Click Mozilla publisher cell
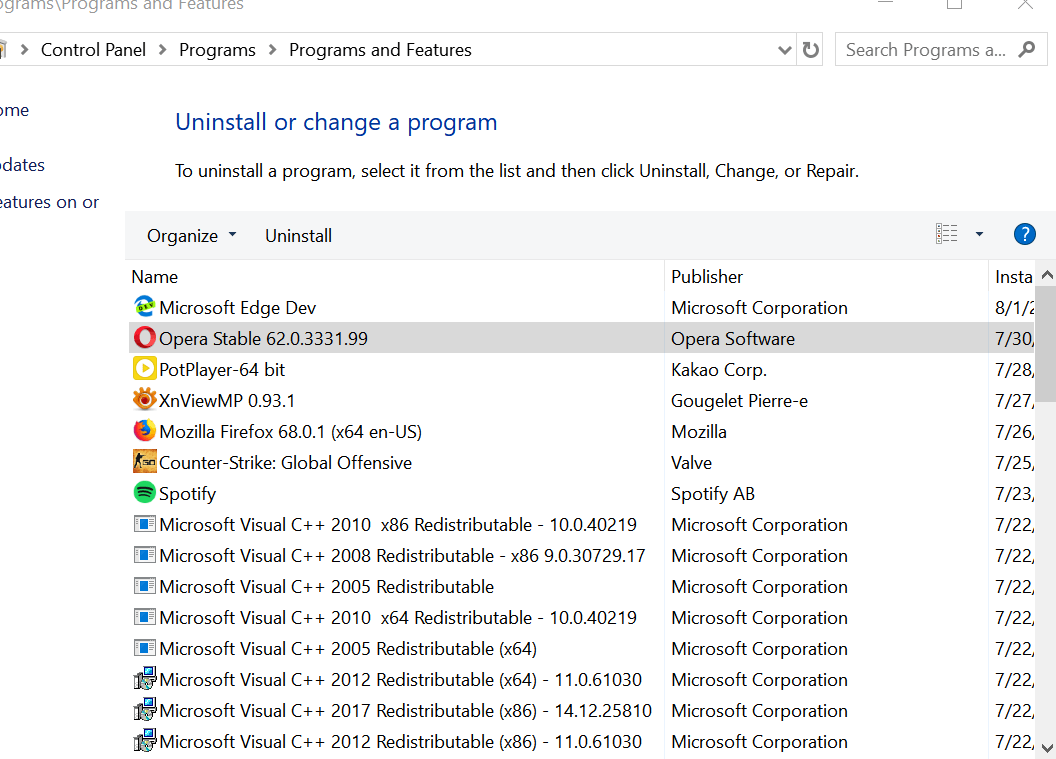This screenshot has height=759, width=1056. (699, 431)
